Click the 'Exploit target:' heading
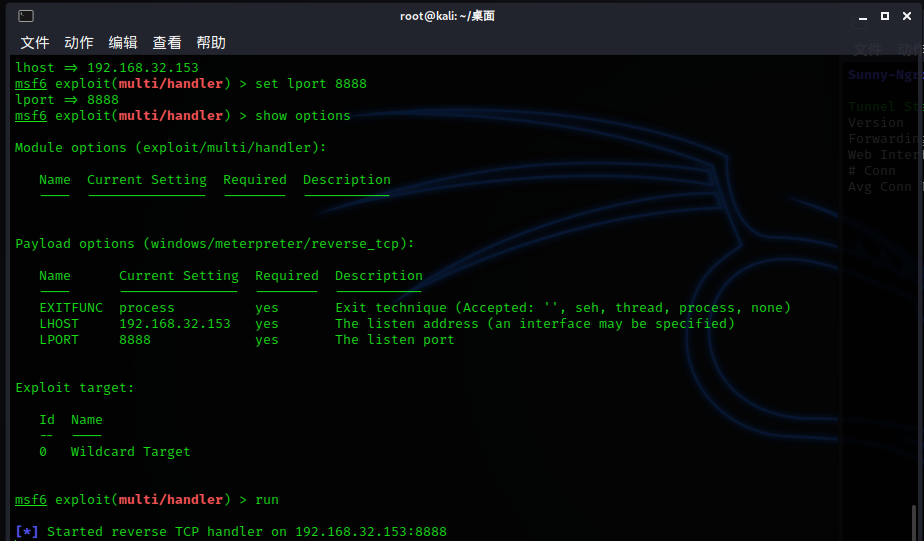Screen dimensions: 924x541 [x=74, y=388]
